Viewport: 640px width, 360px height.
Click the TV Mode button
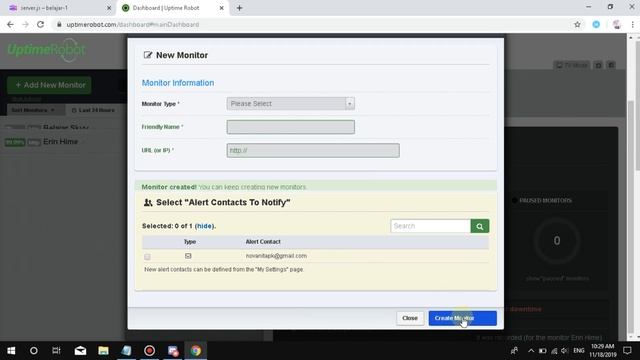pyautogui.click(x=571, y=65)
